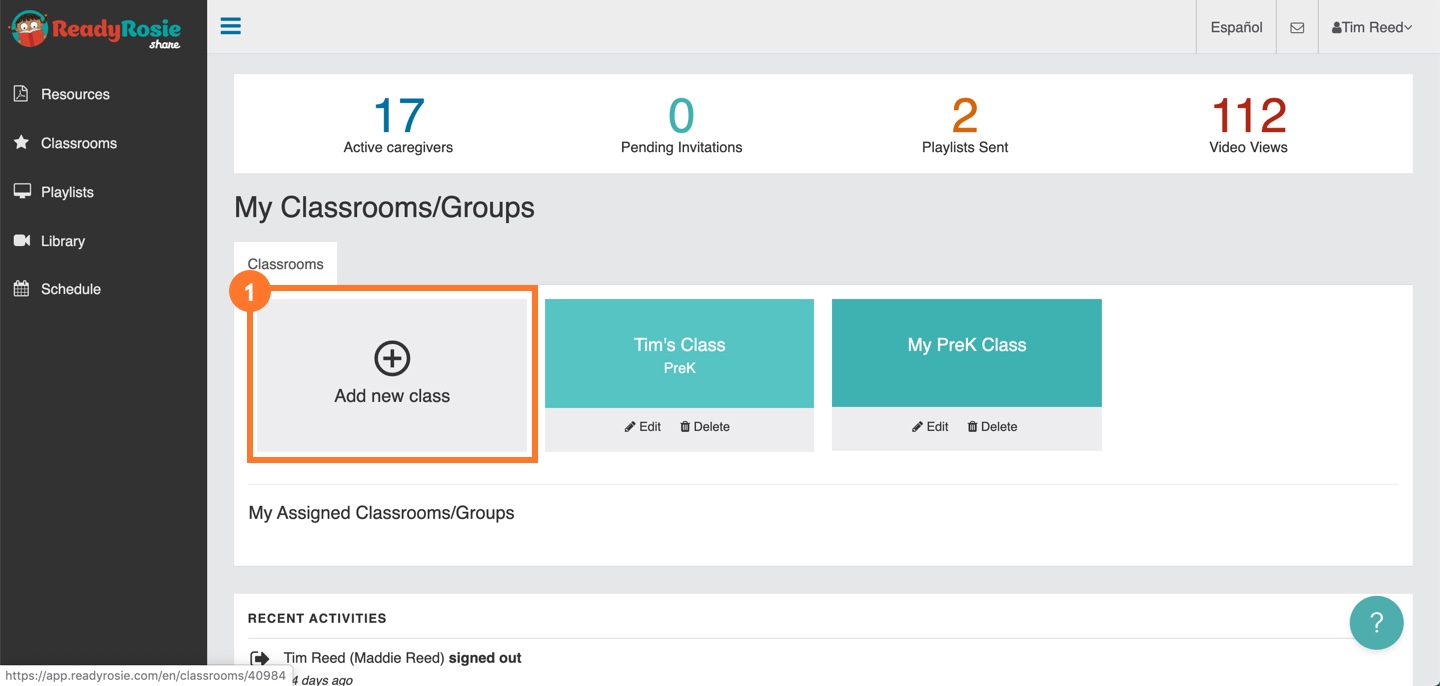Select the Classrooms tab
The image size is (1440, 686).
(285, 263)
